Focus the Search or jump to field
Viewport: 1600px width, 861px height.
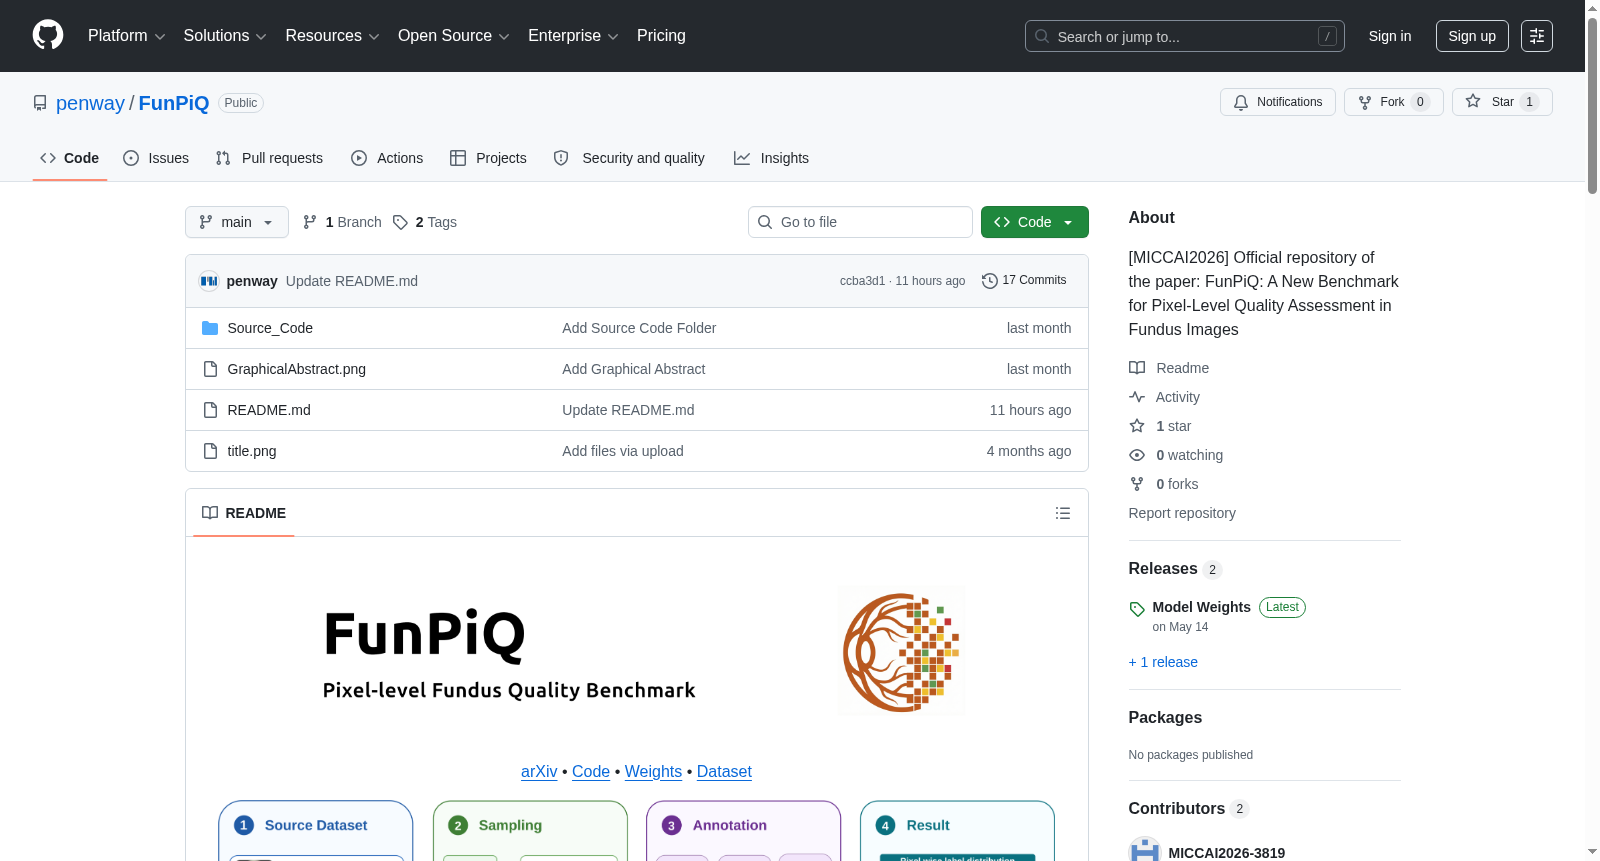point(1185,36)
